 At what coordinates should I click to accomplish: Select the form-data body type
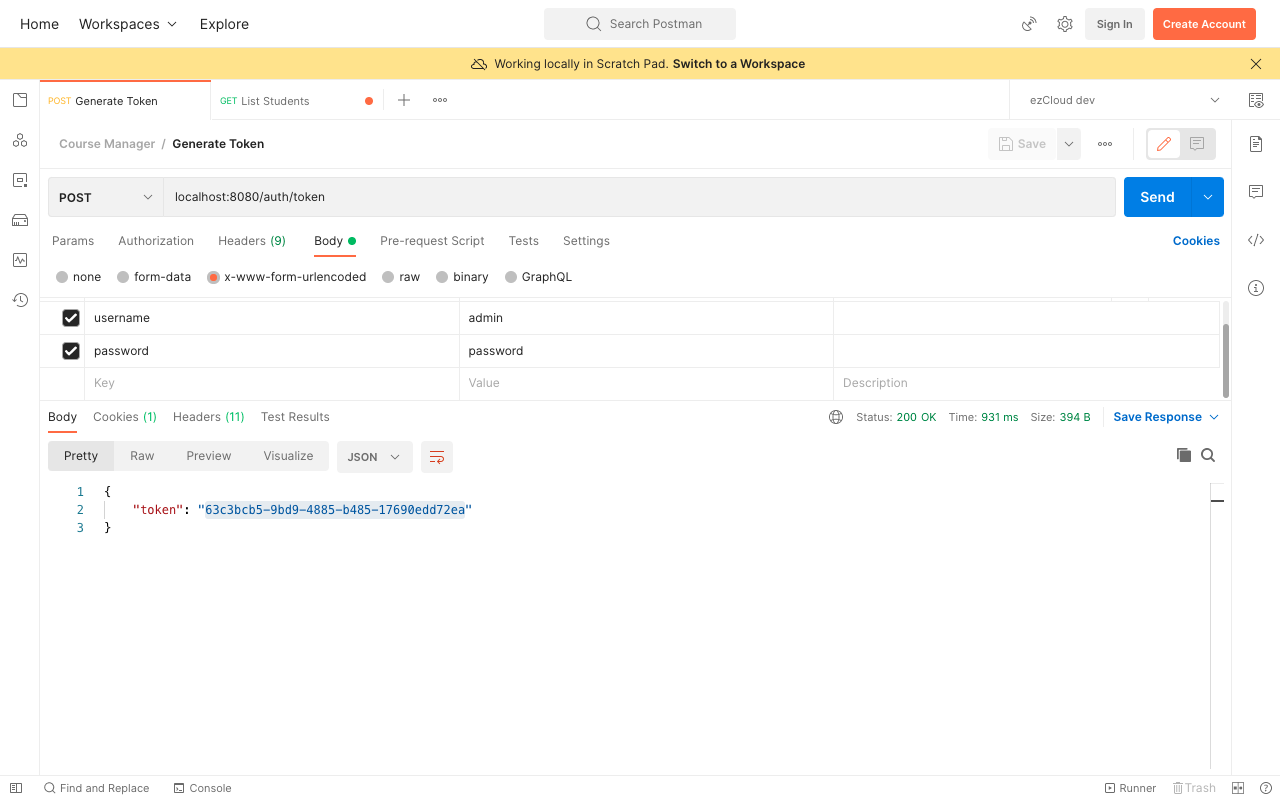tap(123, 277)
